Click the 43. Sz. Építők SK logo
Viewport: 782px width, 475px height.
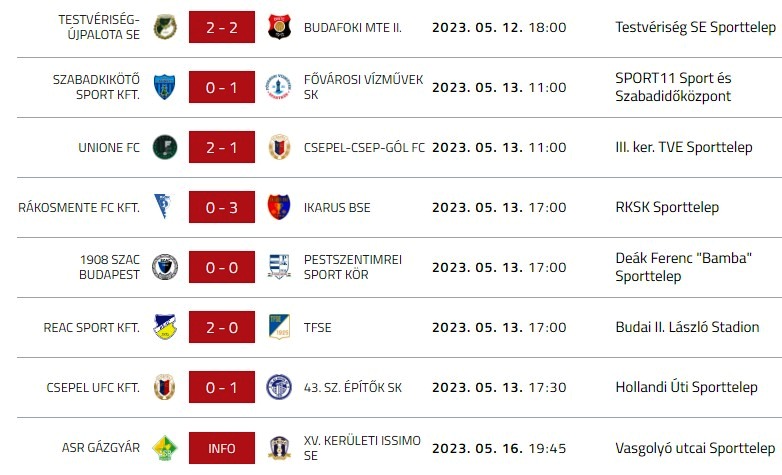tap(279, 387)
